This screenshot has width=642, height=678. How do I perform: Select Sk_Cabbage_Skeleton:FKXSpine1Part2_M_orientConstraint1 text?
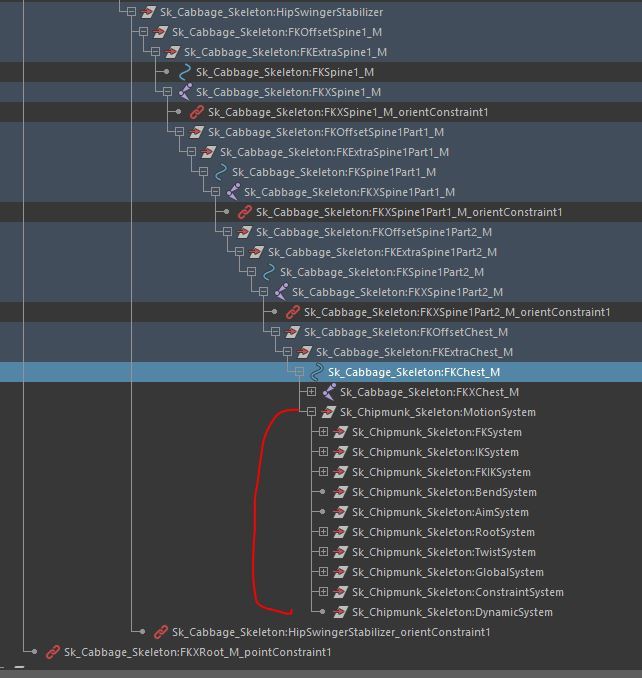[457, 312]
